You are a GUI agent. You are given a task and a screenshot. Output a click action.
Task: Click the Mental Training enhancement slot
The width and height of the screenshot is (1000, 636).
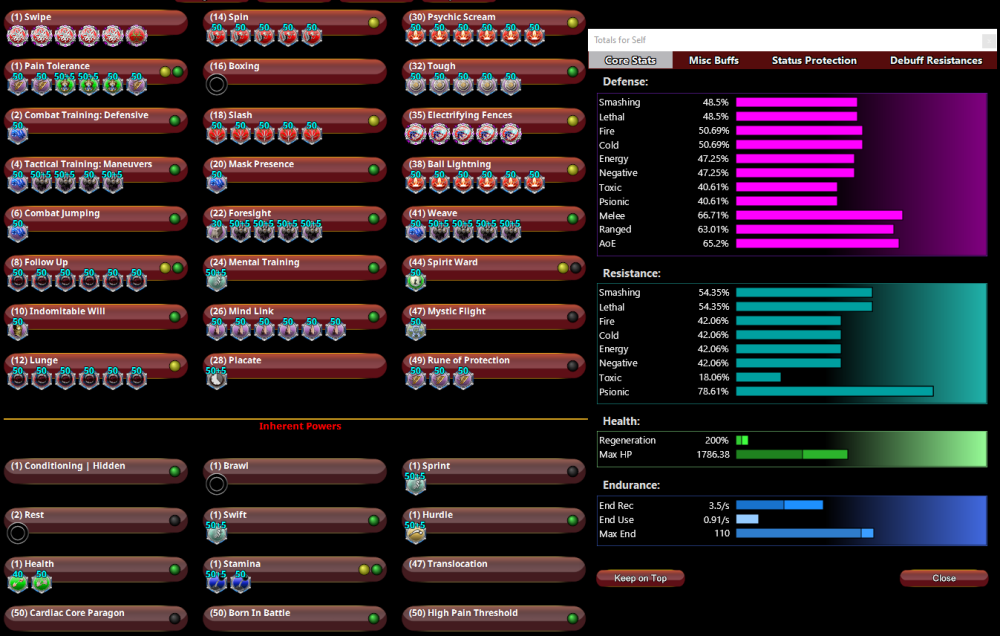tap(216, 281)
